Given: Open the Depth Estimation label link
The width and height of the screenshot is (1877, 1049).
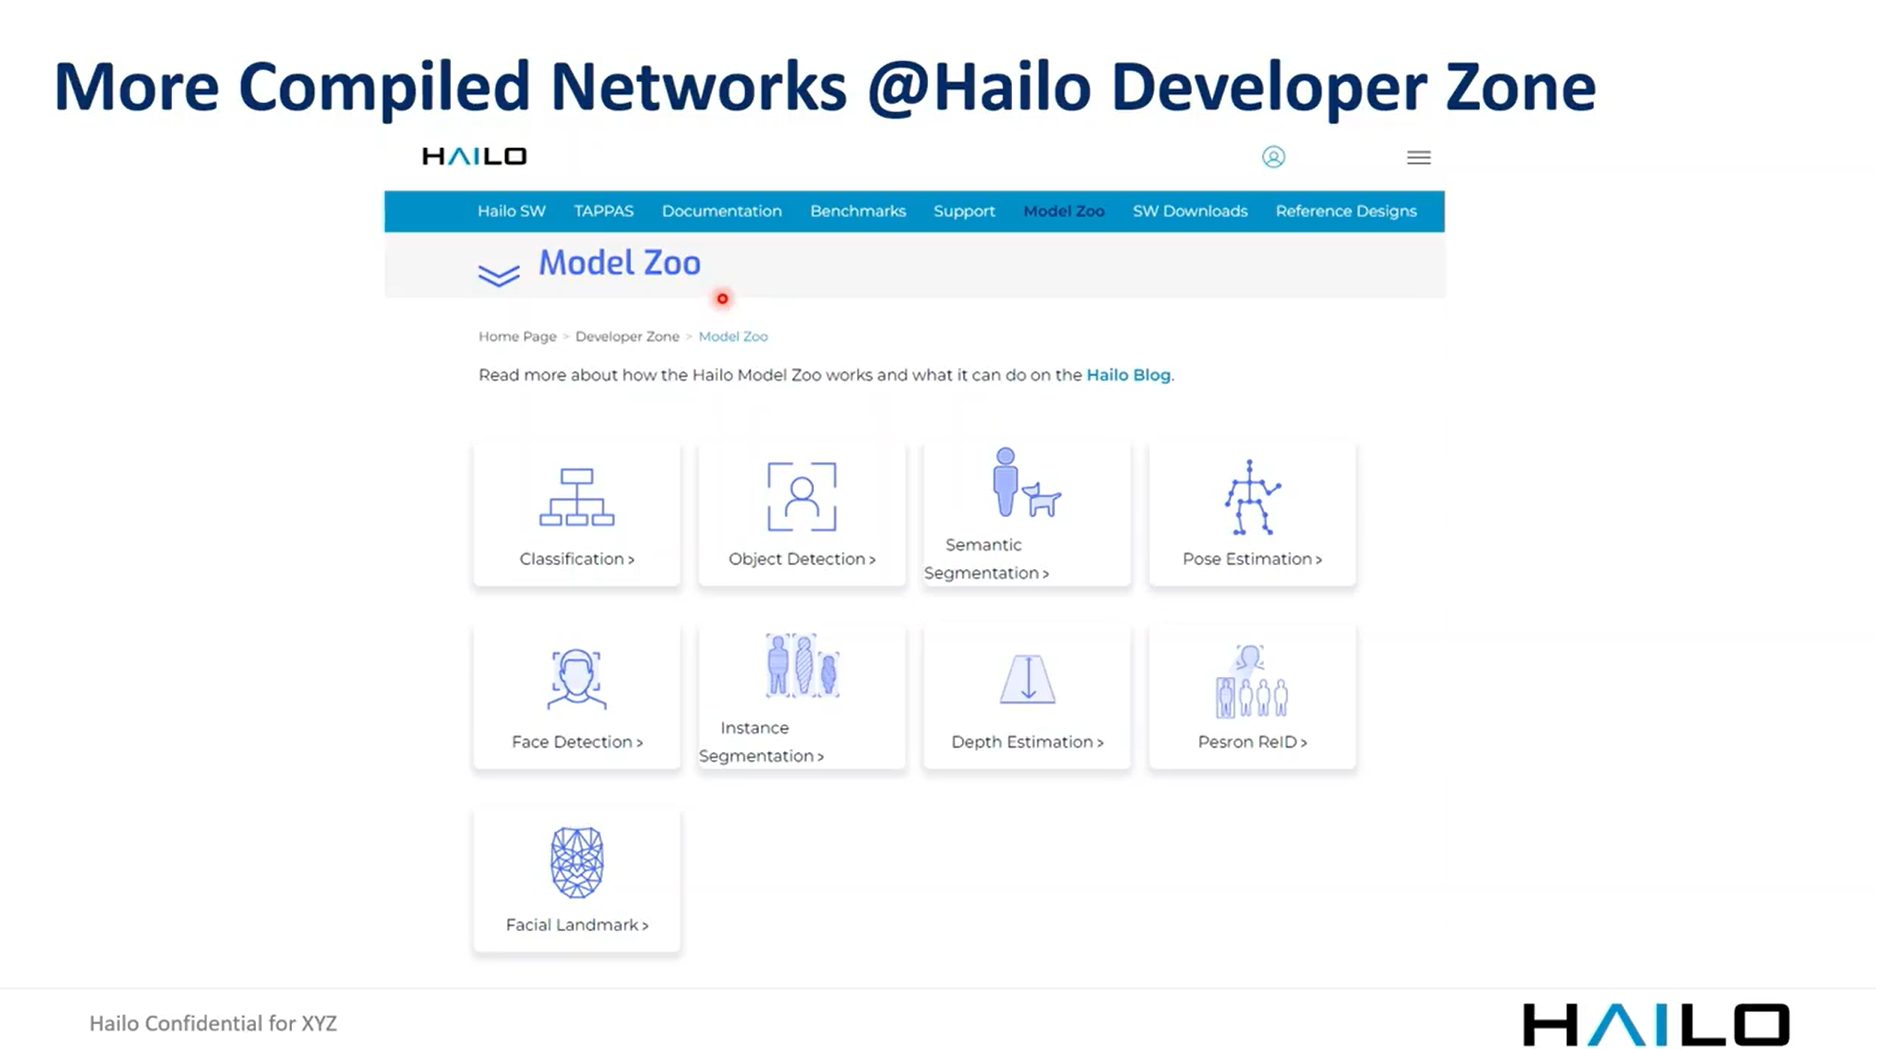Looking at the screenshot, I should click(1027, 742).
